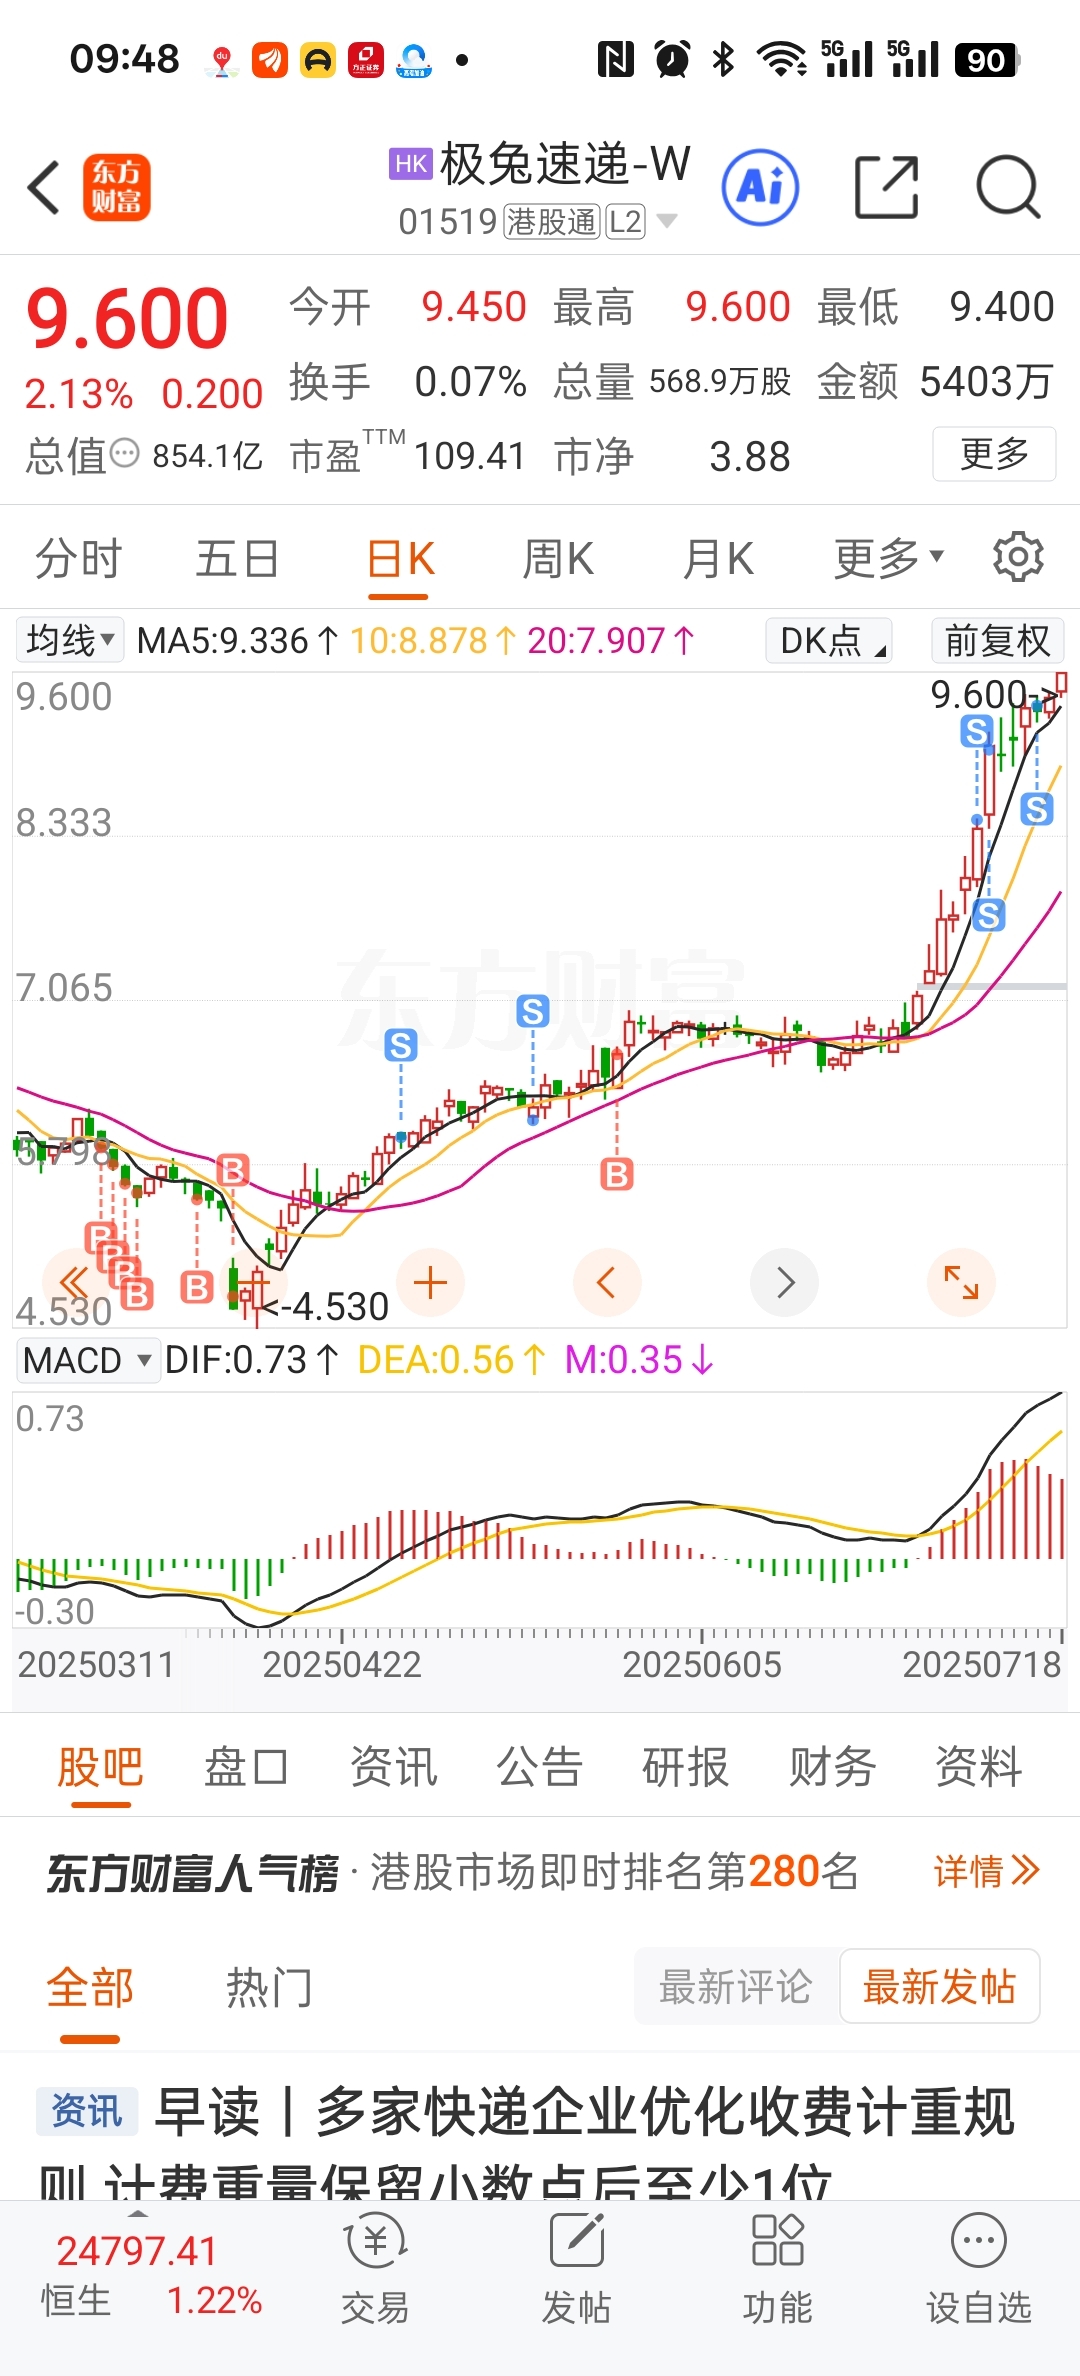Viewport: 1080px width, 2376px height.
Task: Tap the NFC status bar icon
Action: coord(615,60)
